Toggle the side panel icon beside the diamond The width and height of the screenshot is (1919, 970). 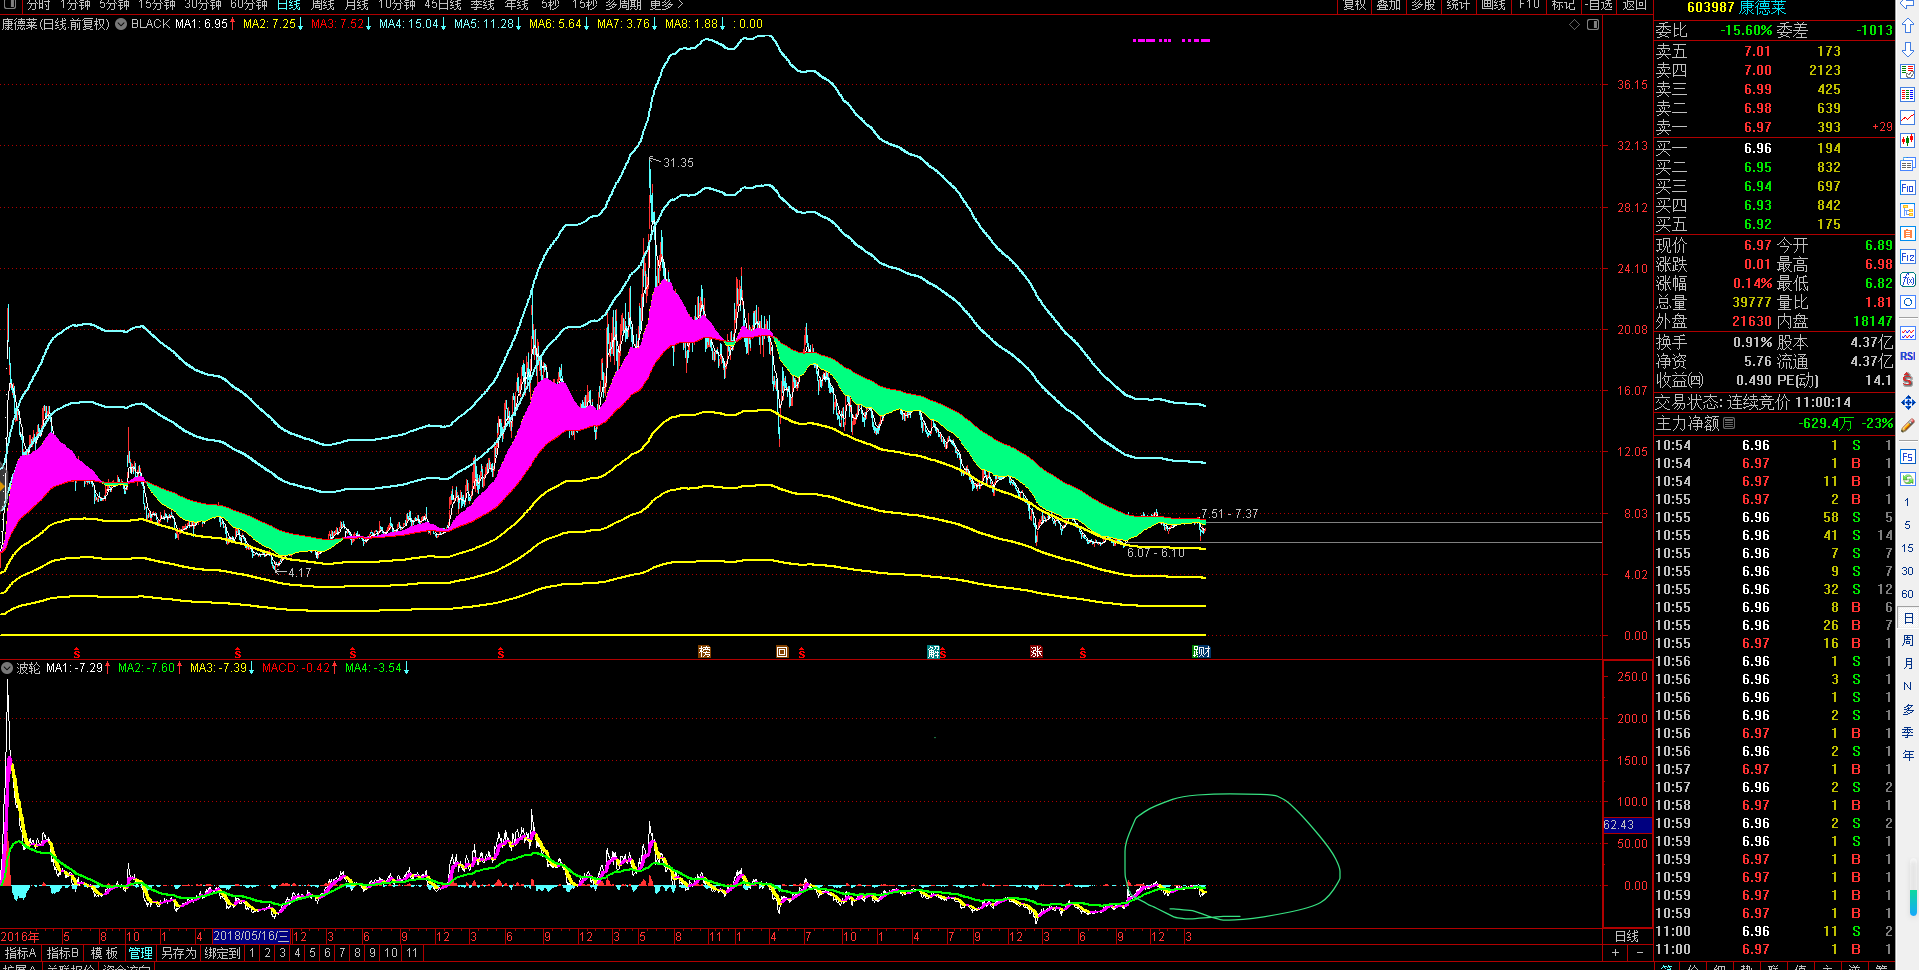tap(1594, 25)
